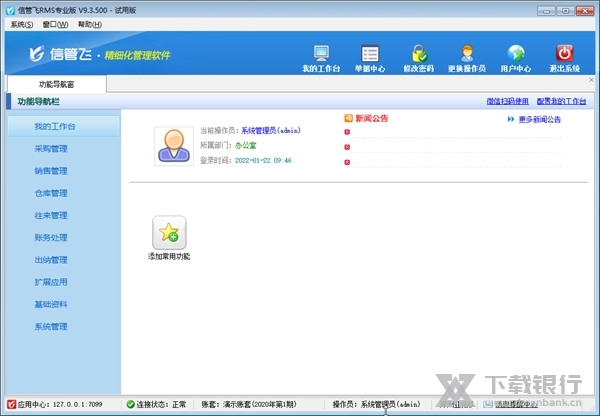Click the 修改密码 lock icon
The height and width of the screenshot is (416, 600).
419,53
